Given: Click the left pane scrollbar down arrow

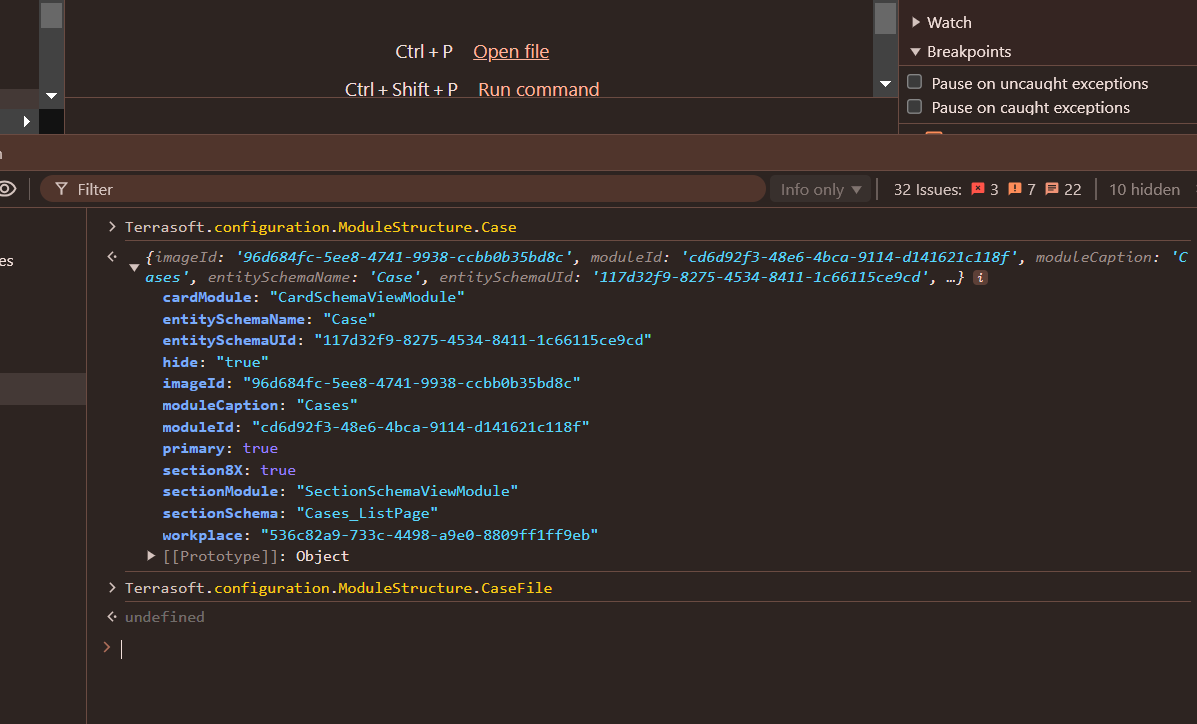Looking at the screenshot, I should (51, 96).
